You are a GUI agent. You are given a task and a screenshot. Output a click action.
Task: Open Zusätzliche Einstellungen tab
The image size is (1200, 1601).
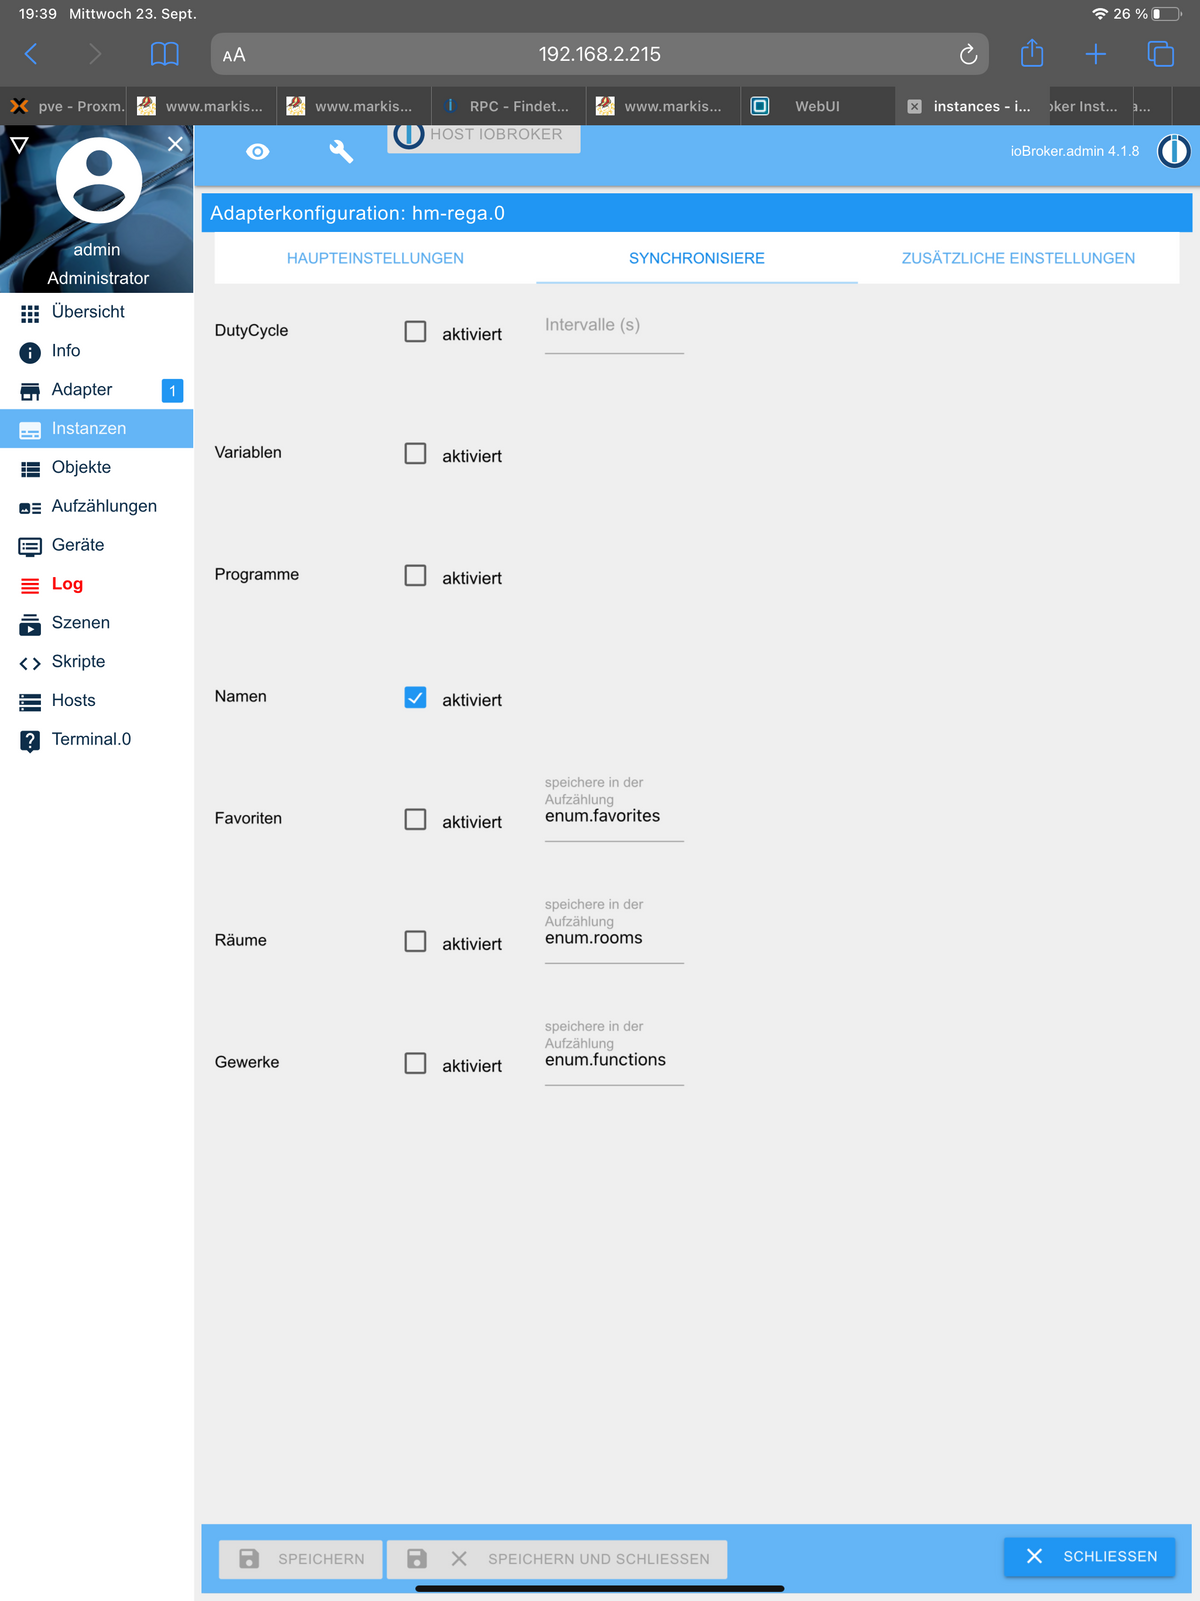(x=1018, y=258)
